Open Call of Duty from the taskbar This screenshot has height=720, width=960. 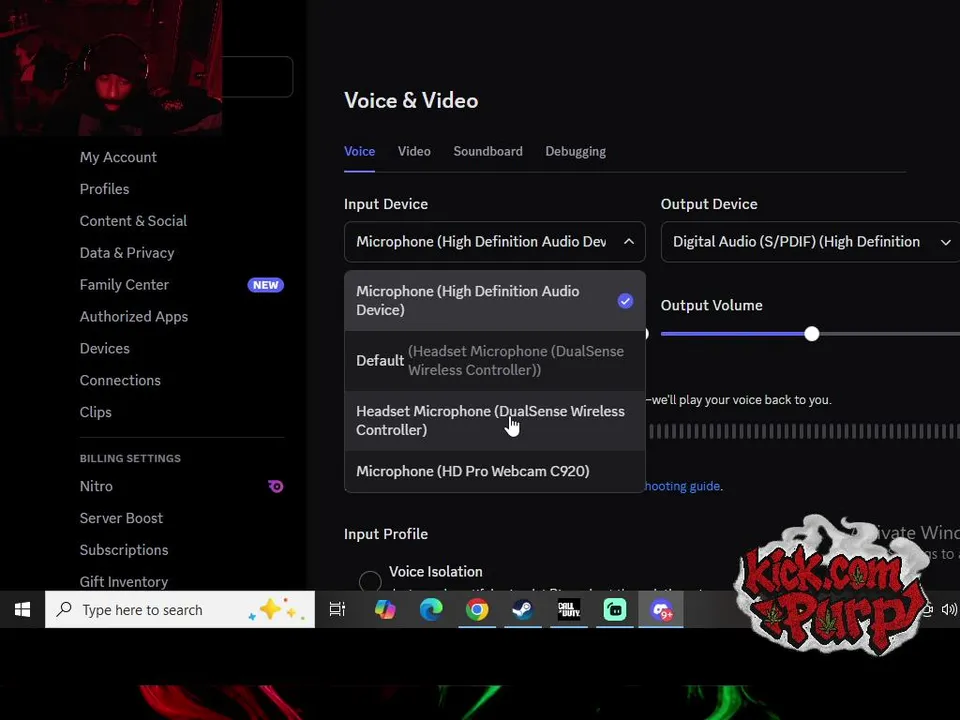click(569, 610)
